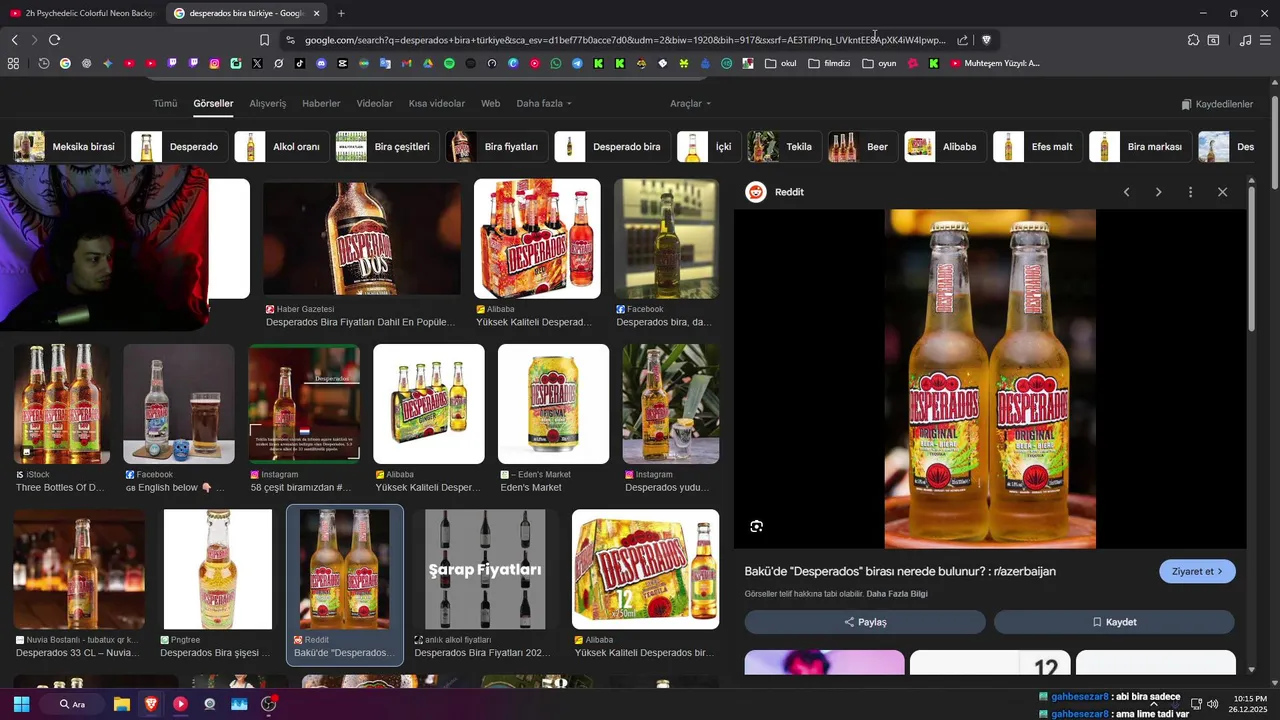This screenshot has height=720, width=1280.
Task: Open three-dot options in preview panel
Action: point(1190,192)
